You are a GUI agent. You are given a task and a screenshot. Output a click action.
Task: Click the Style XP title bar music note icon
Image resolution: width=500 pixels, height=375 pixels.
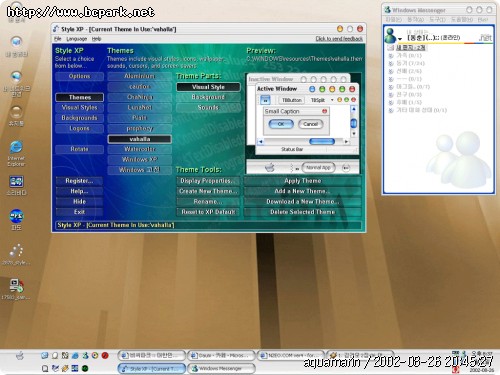click(x=56, y=29)
